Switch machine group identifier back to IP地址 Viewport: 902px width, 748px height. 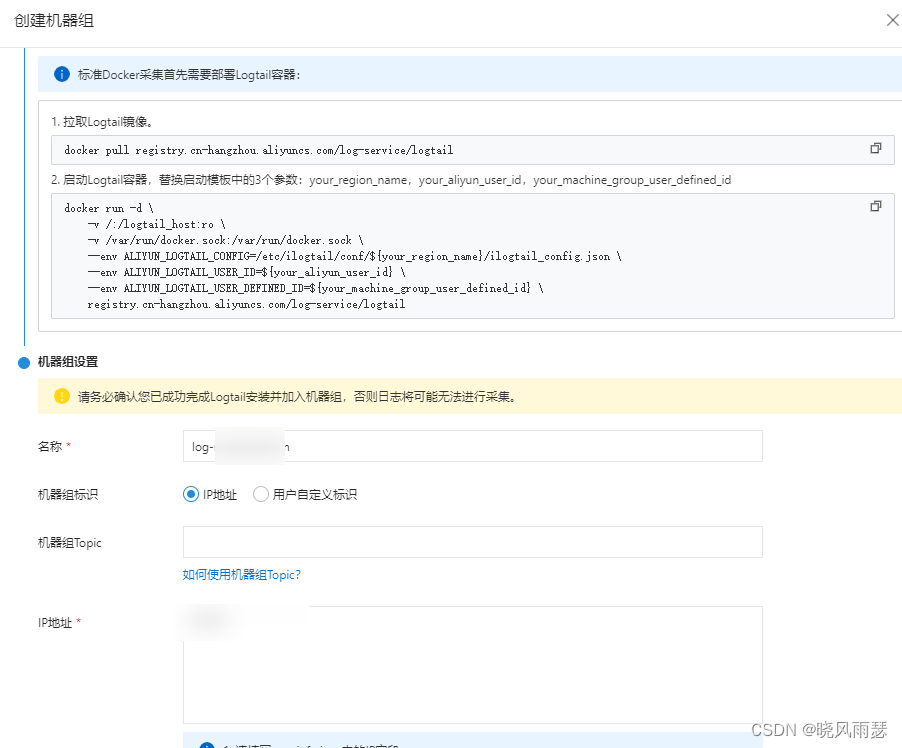190,494
